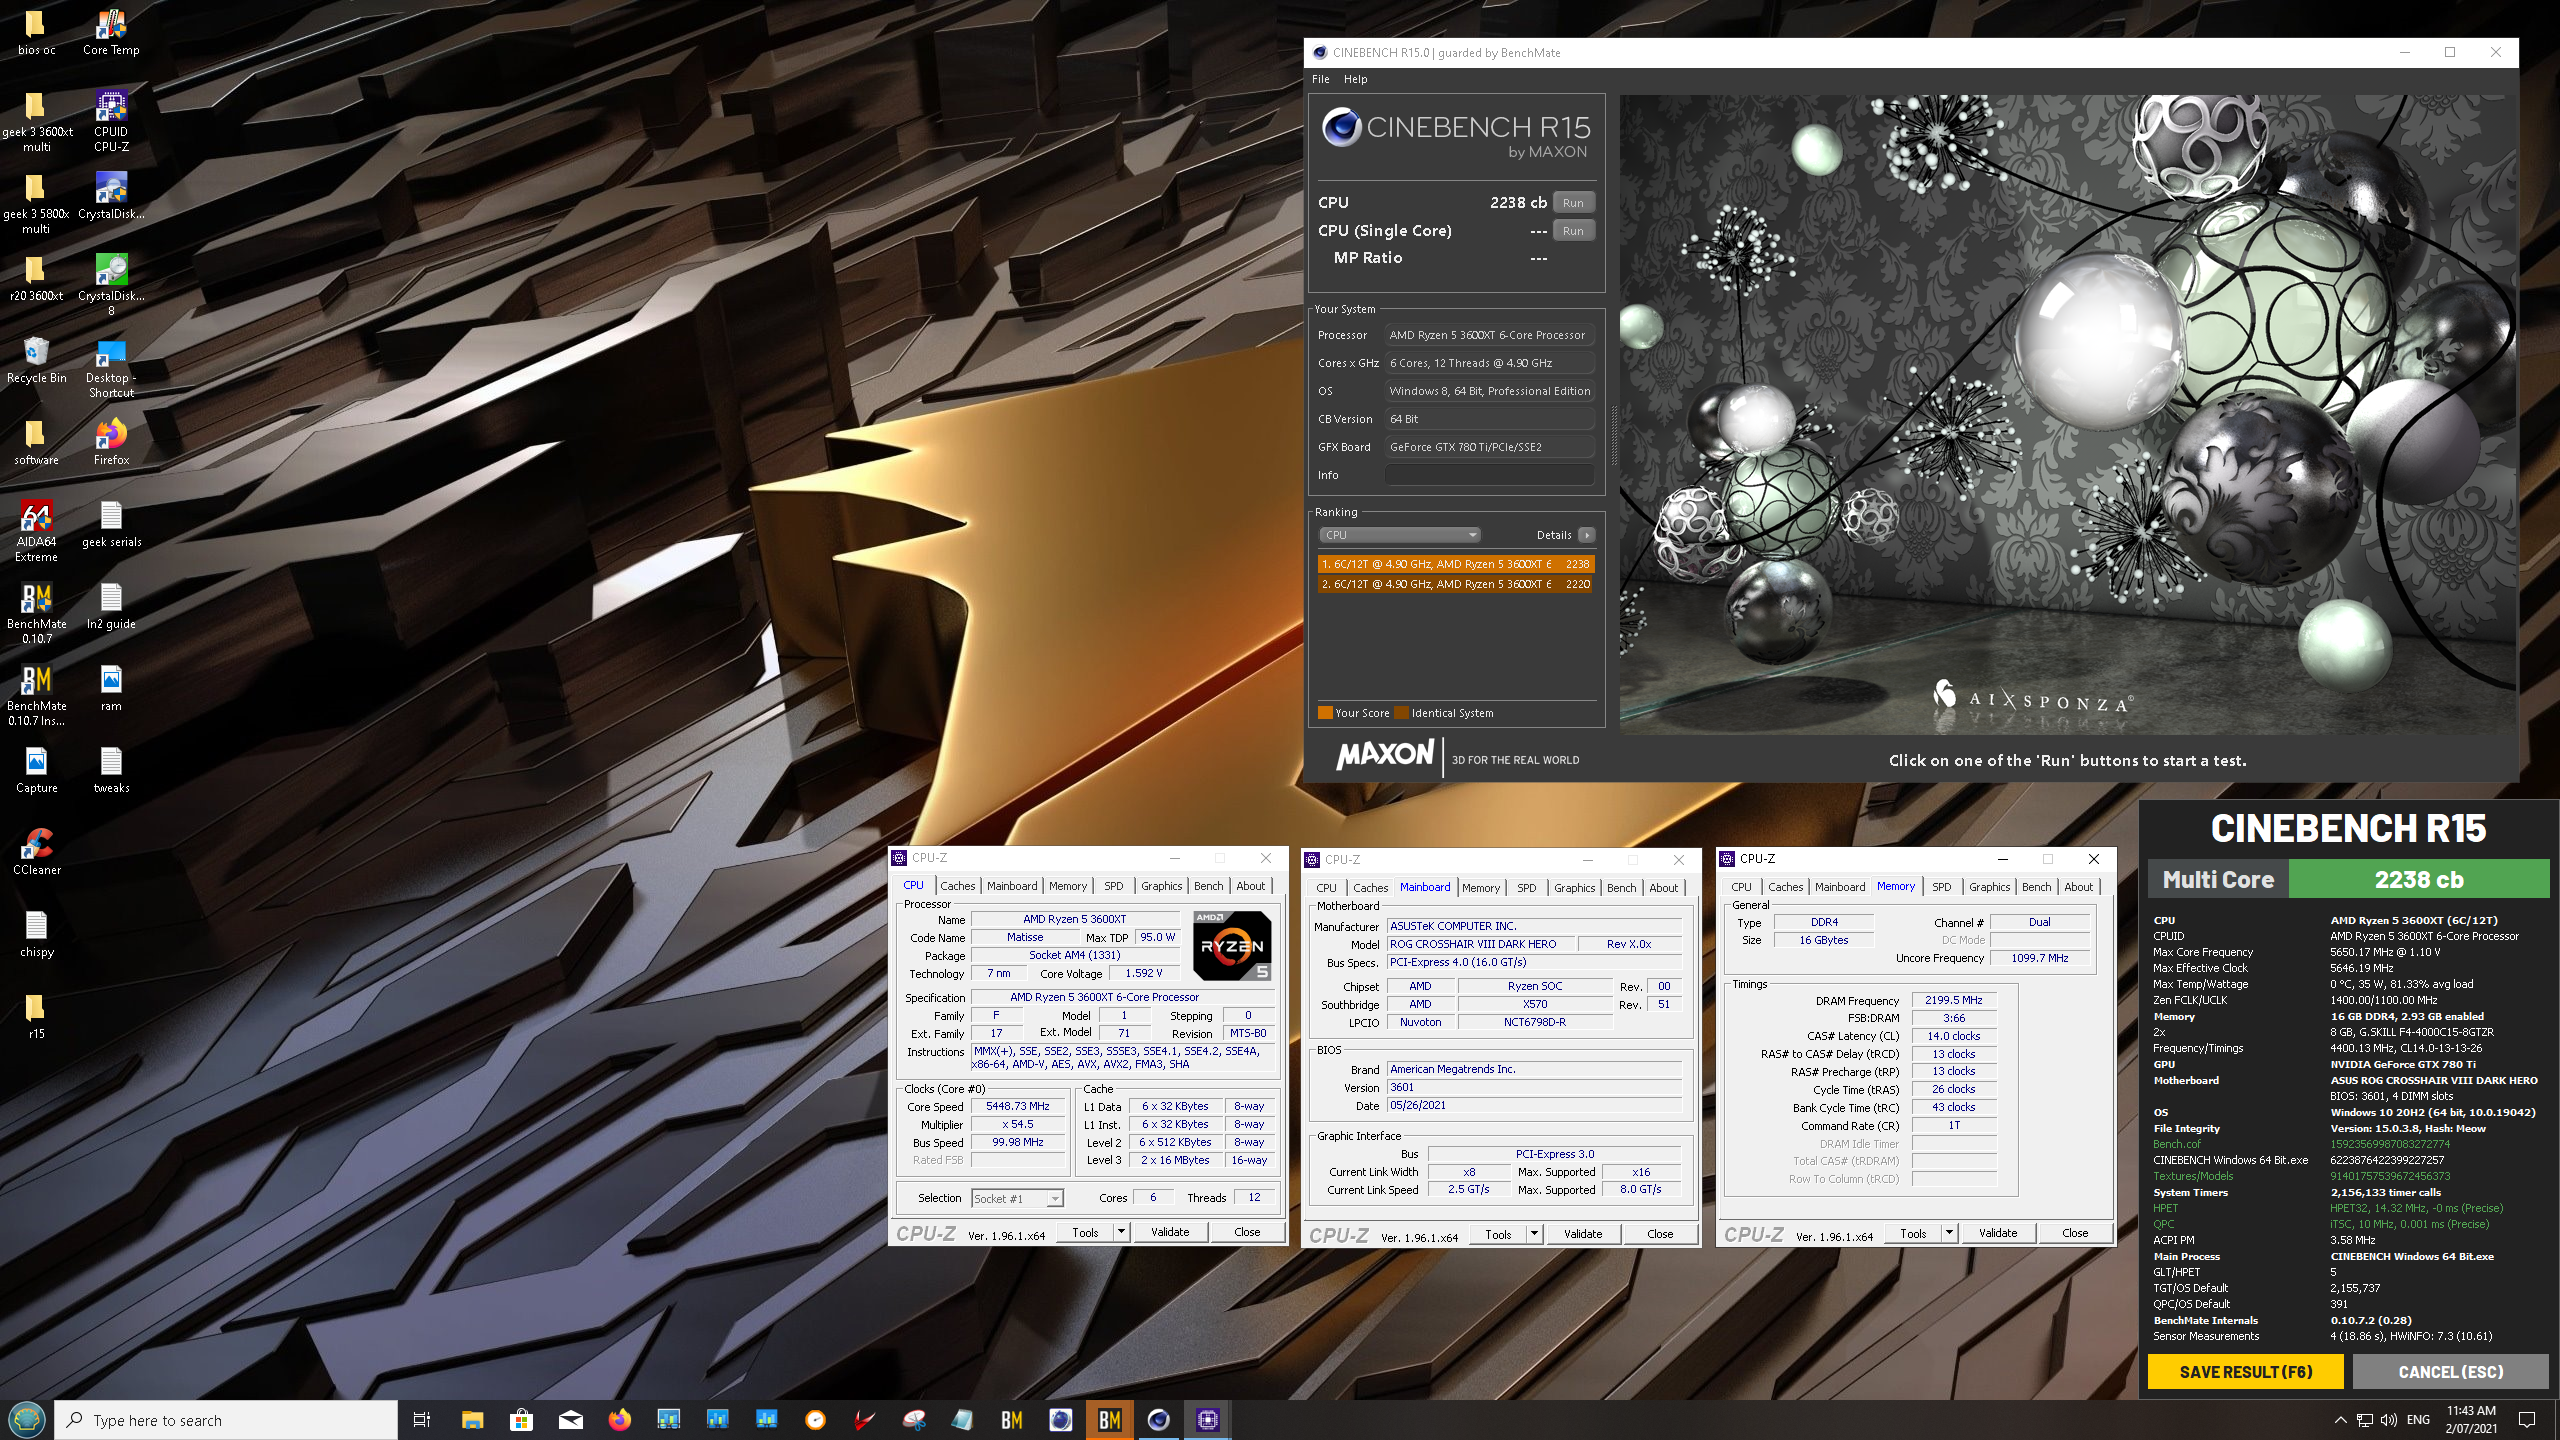Switch to CPU-Z in the taskbar
Image resolution: width=2560 pixels, height=1440 pixels.
point(1207,1420)
